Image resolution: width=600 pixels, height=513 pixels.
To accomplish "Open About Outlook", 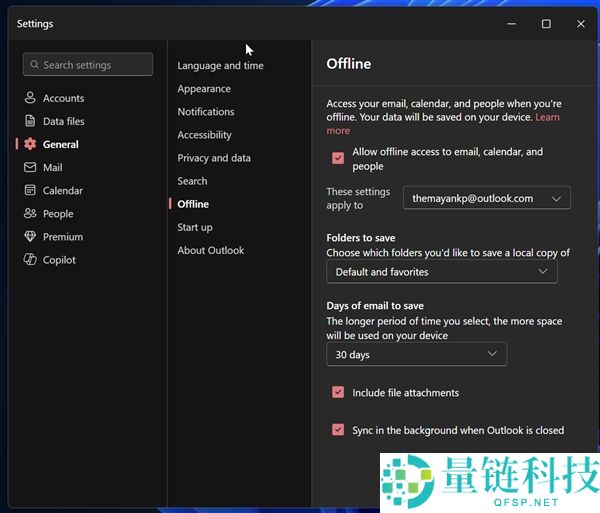I will pos(210,250).
